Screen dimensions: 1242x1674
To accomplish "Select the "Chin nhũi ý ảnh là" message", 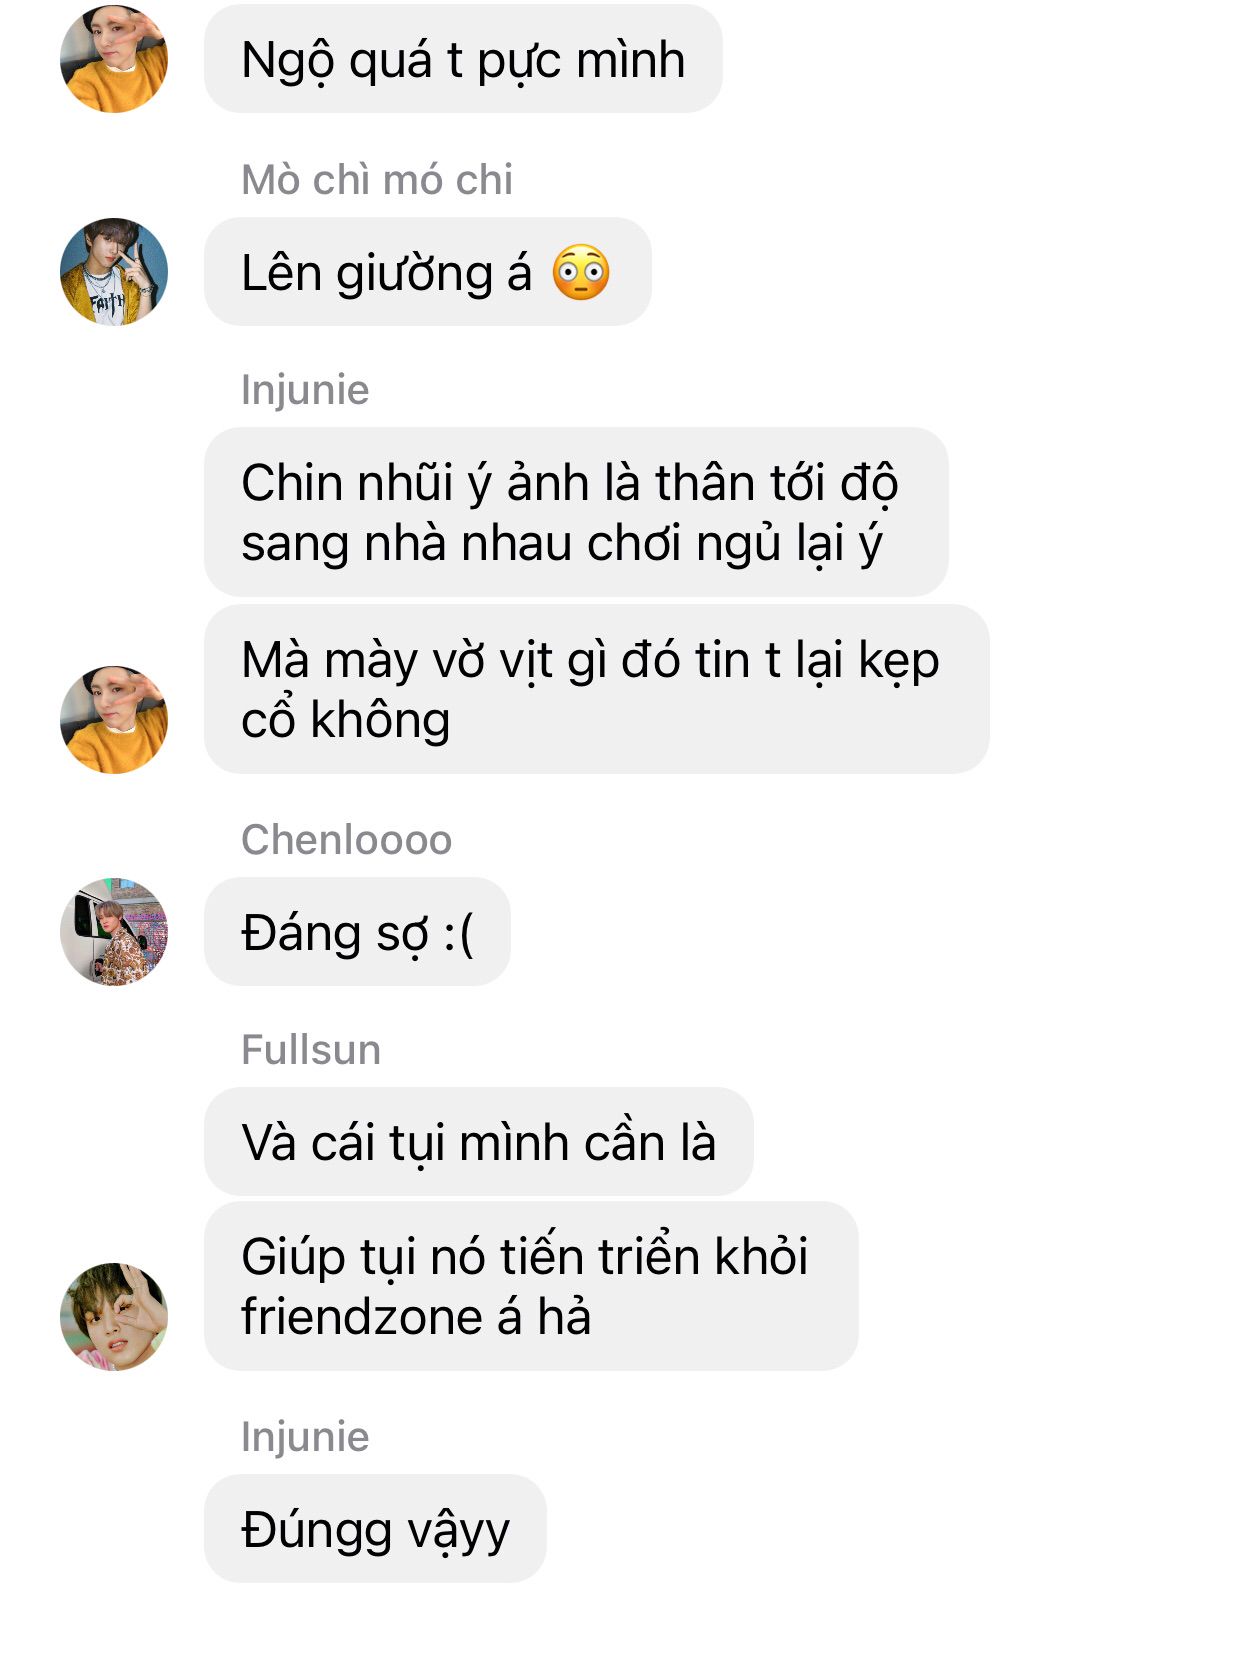I will click(576, 512).
